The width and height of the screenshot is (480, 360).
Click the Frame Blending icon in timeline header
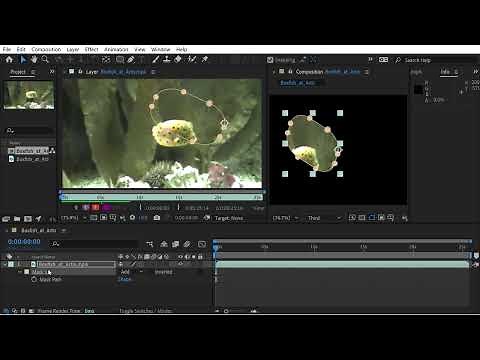175,244
